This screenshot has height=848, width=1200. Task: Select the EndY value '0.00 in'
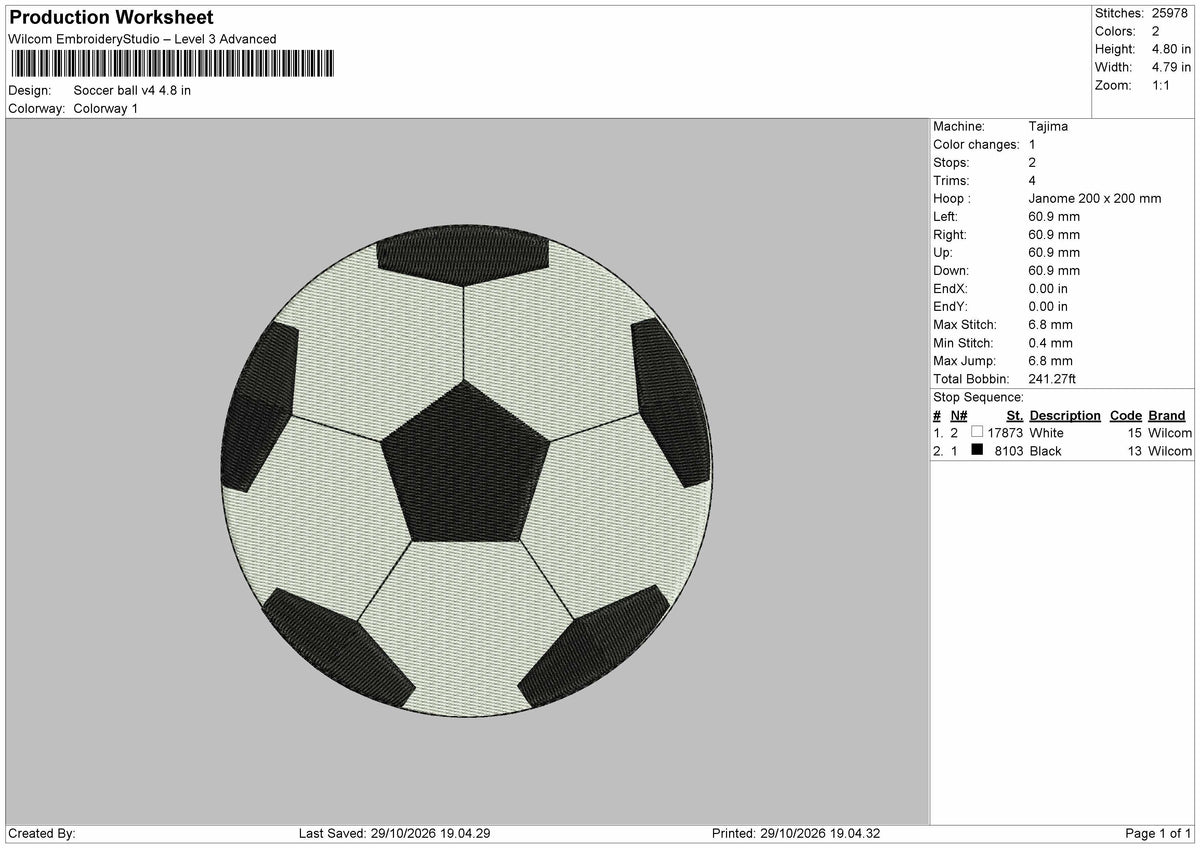point(1048,306)
